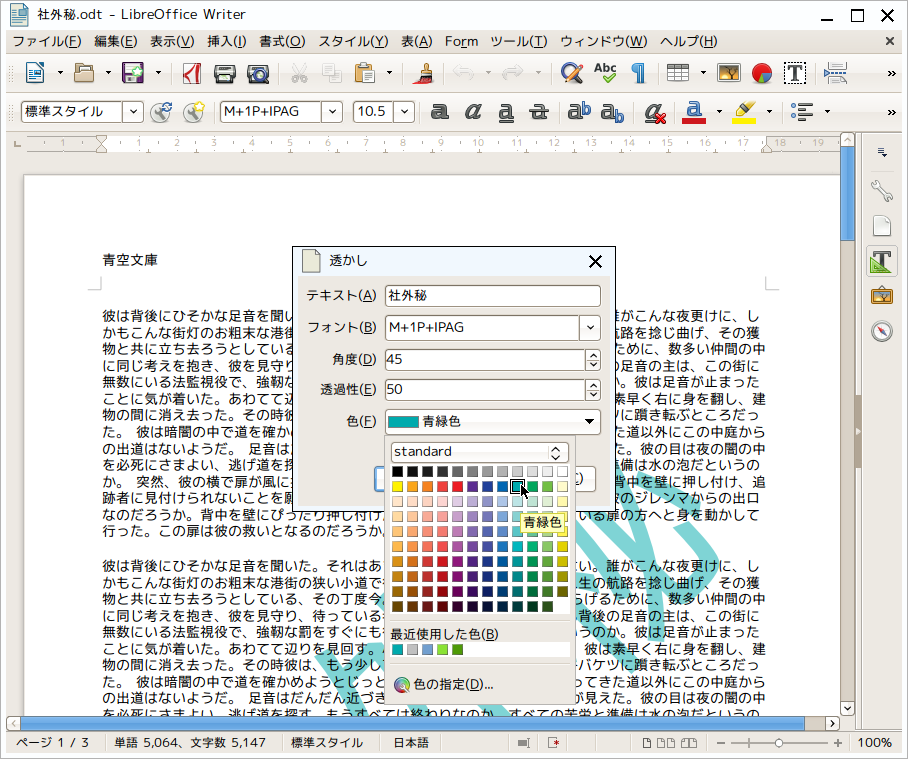Open sidebar Page panel icon

pyautogui.click(x=882, y=226)
